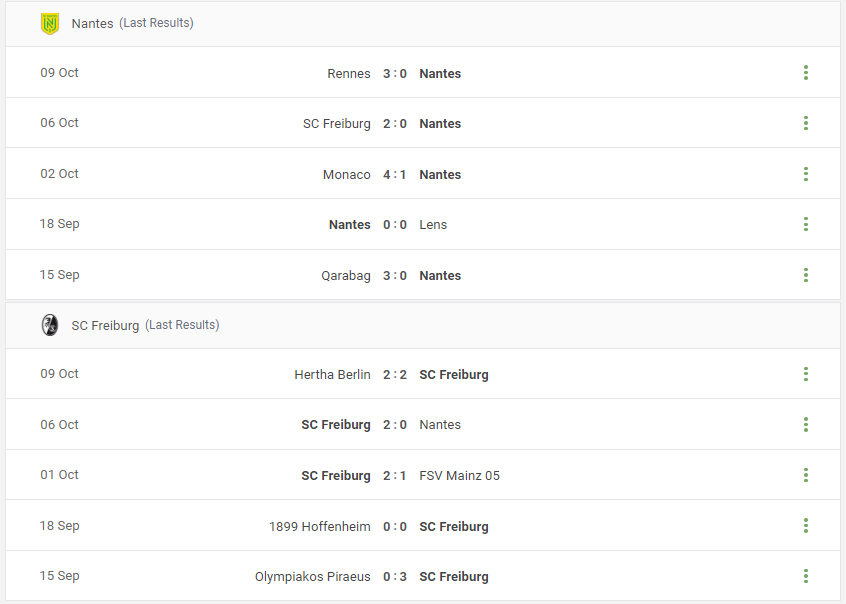Open the options menu for SC Freiburg 2:1 FSV Mainz 05
The image size is (846, 604).
806,475
